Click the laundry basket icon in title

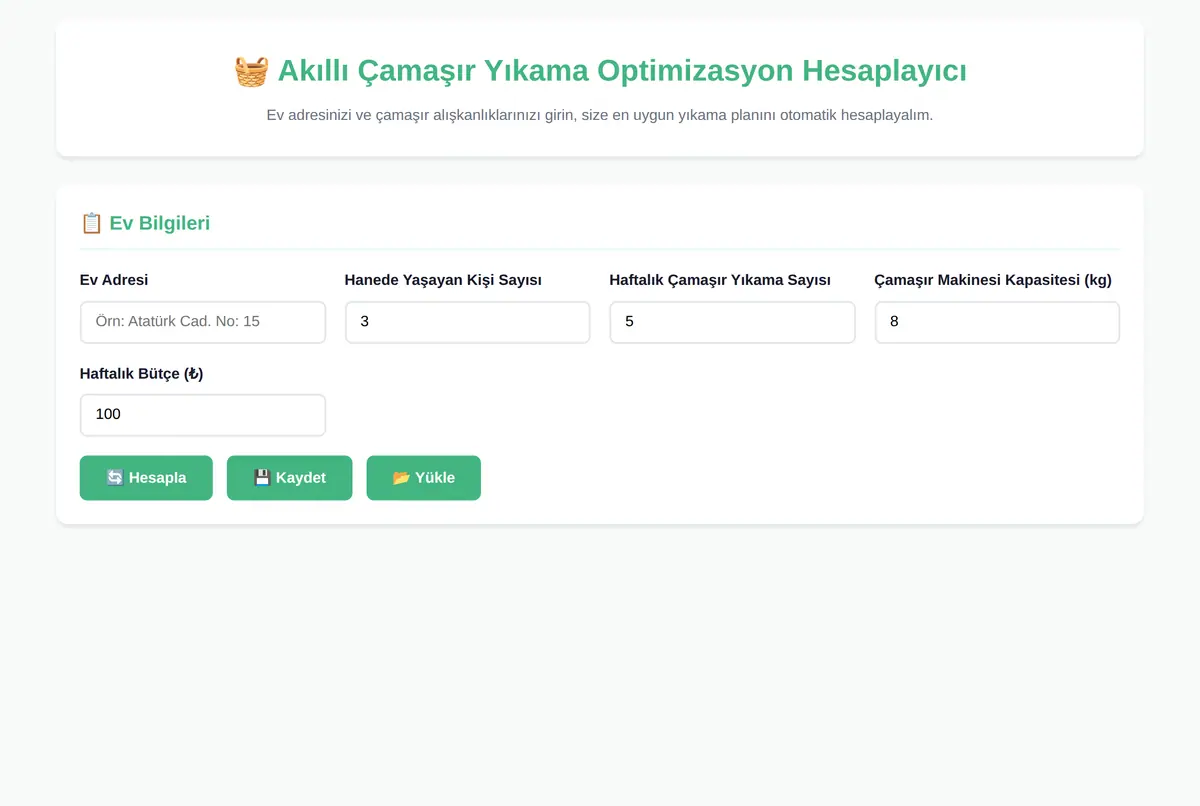coord(251,71)
